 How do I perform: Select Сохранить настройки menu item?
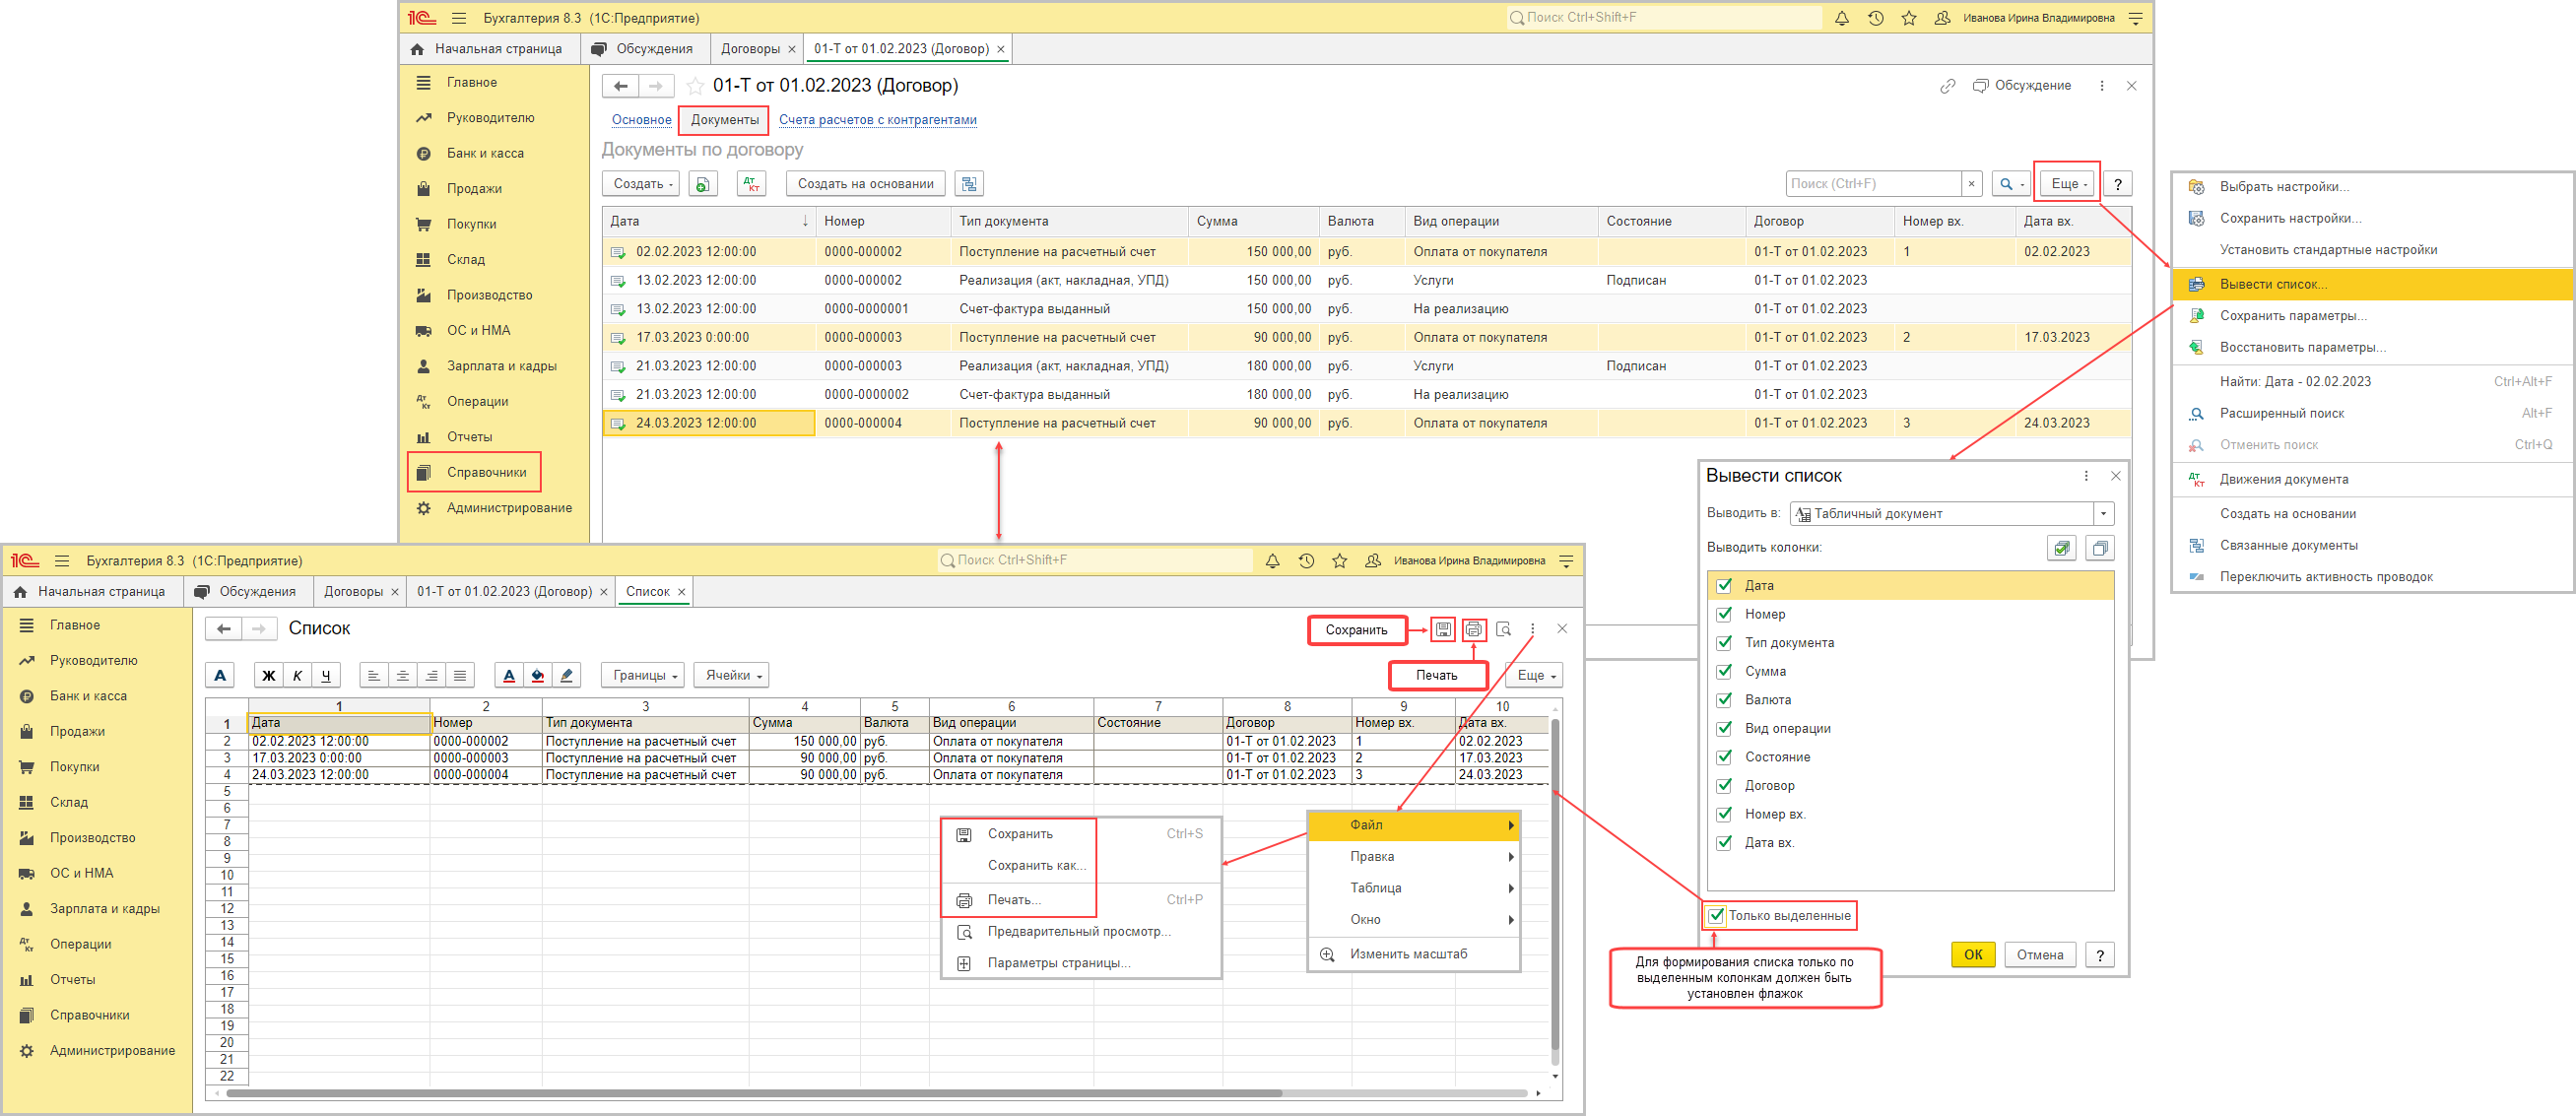(2371, 219)
